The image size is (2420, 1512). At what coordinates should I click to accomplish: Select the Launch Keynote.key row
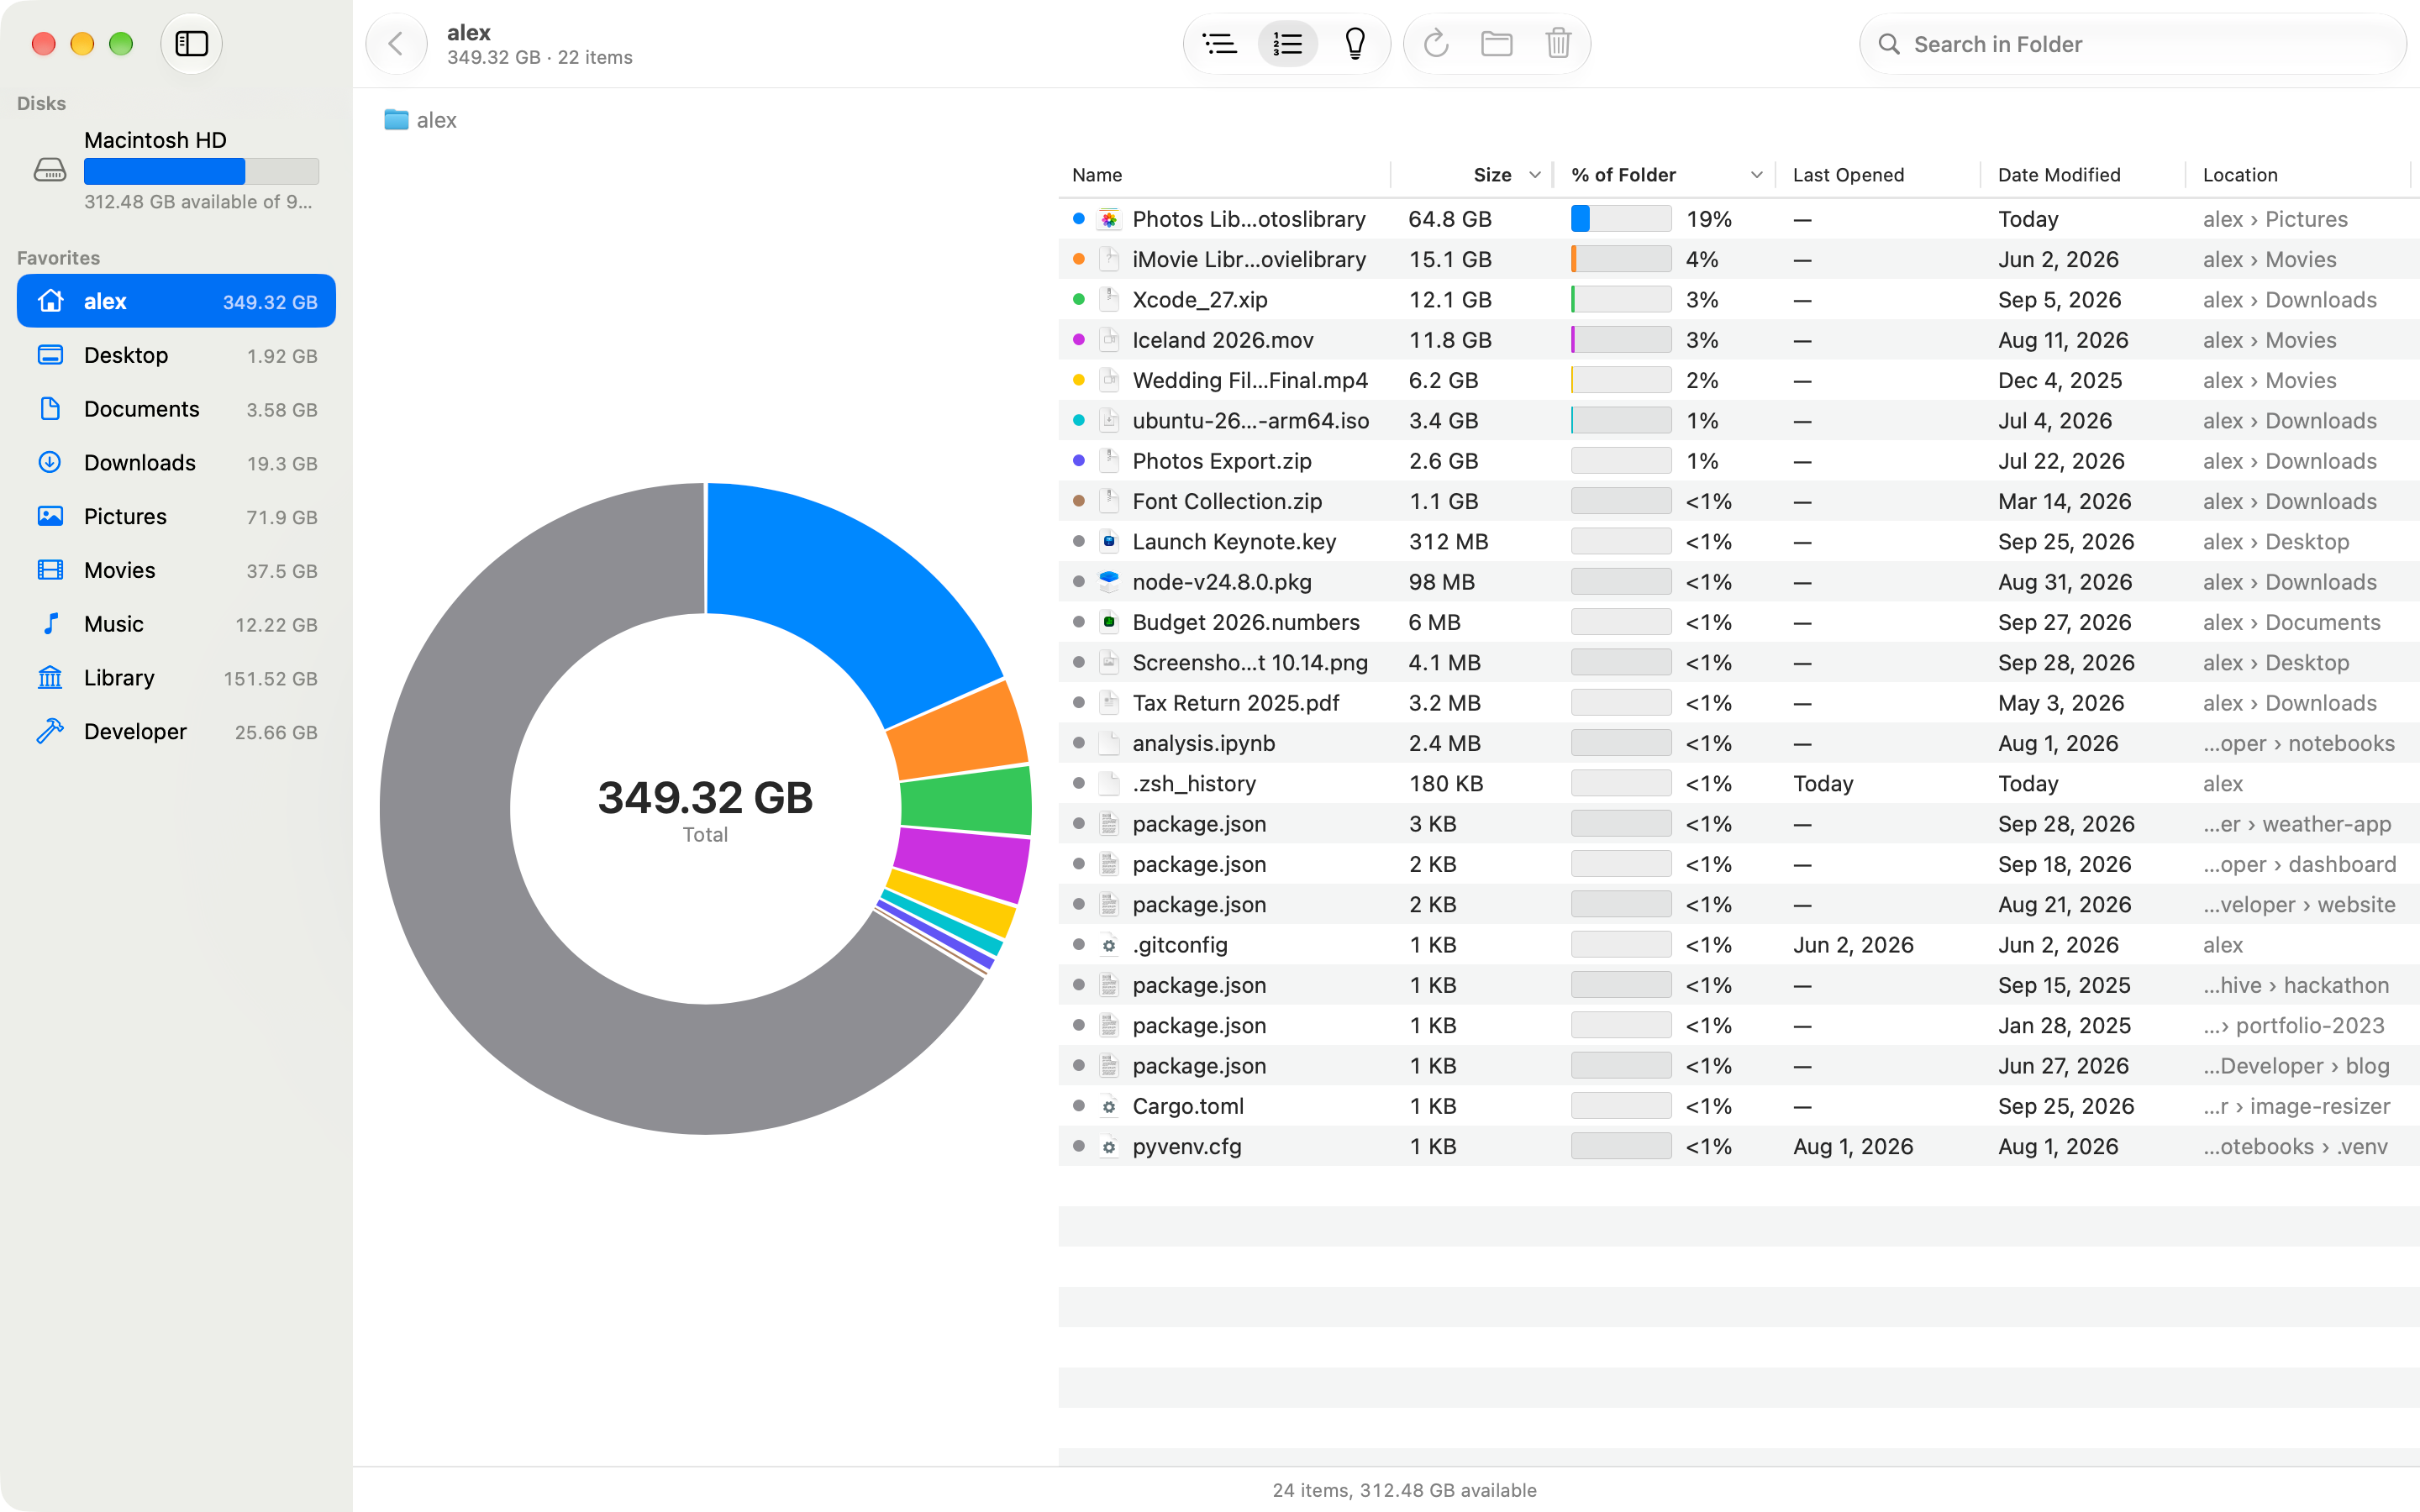pos(1738,542)
